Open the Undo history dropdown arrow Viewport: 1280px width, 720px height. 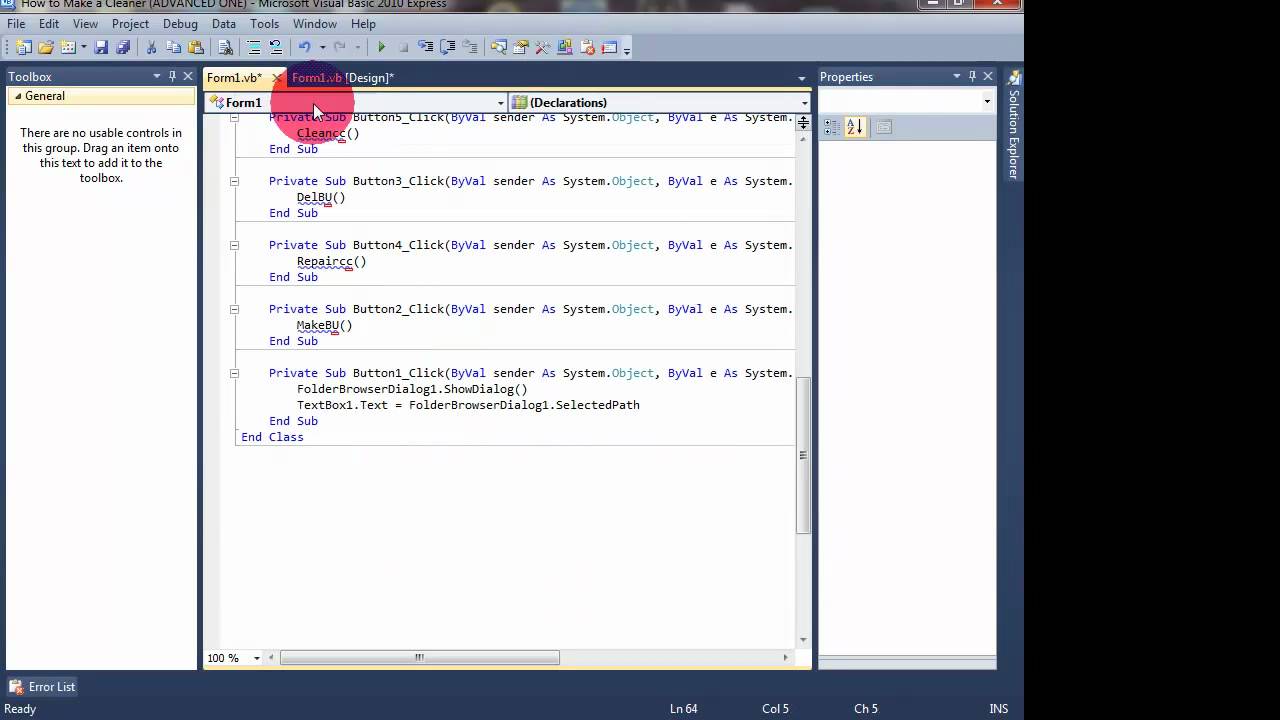click(x=322, y=47)
